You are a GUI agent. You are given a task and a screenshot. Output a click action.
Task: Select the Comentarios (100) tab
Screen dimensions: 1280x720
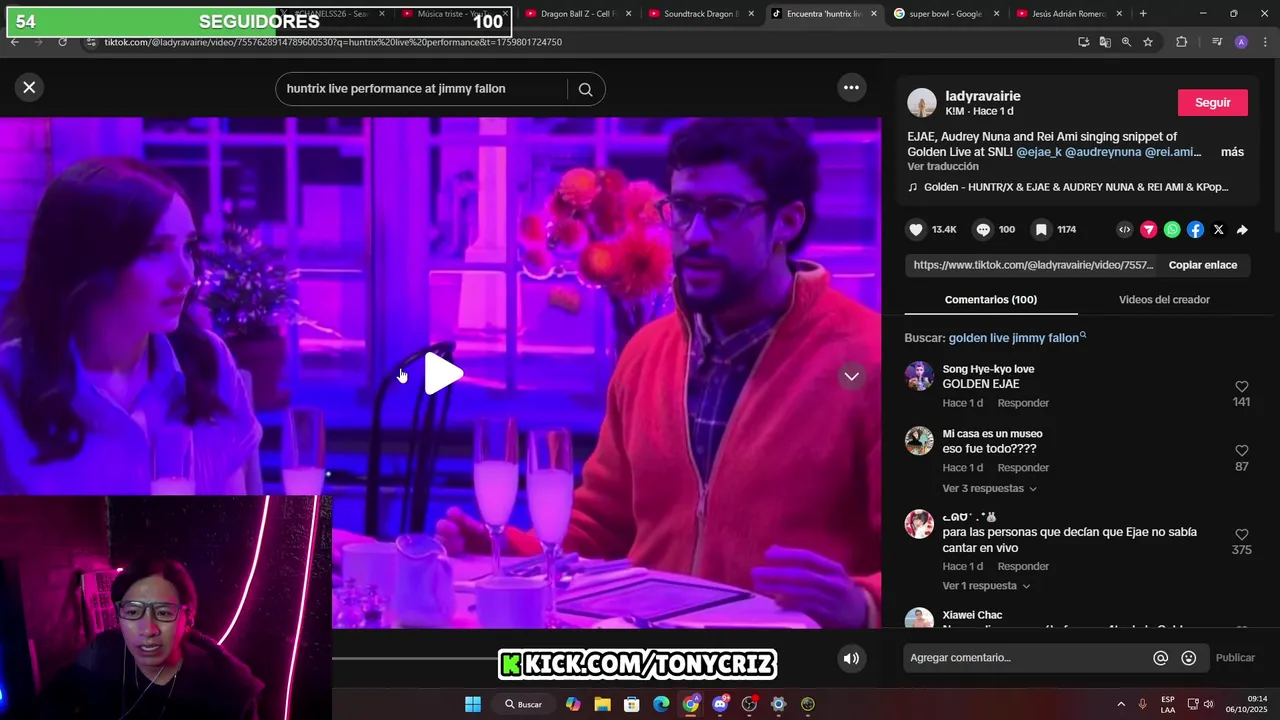[990, 300]
